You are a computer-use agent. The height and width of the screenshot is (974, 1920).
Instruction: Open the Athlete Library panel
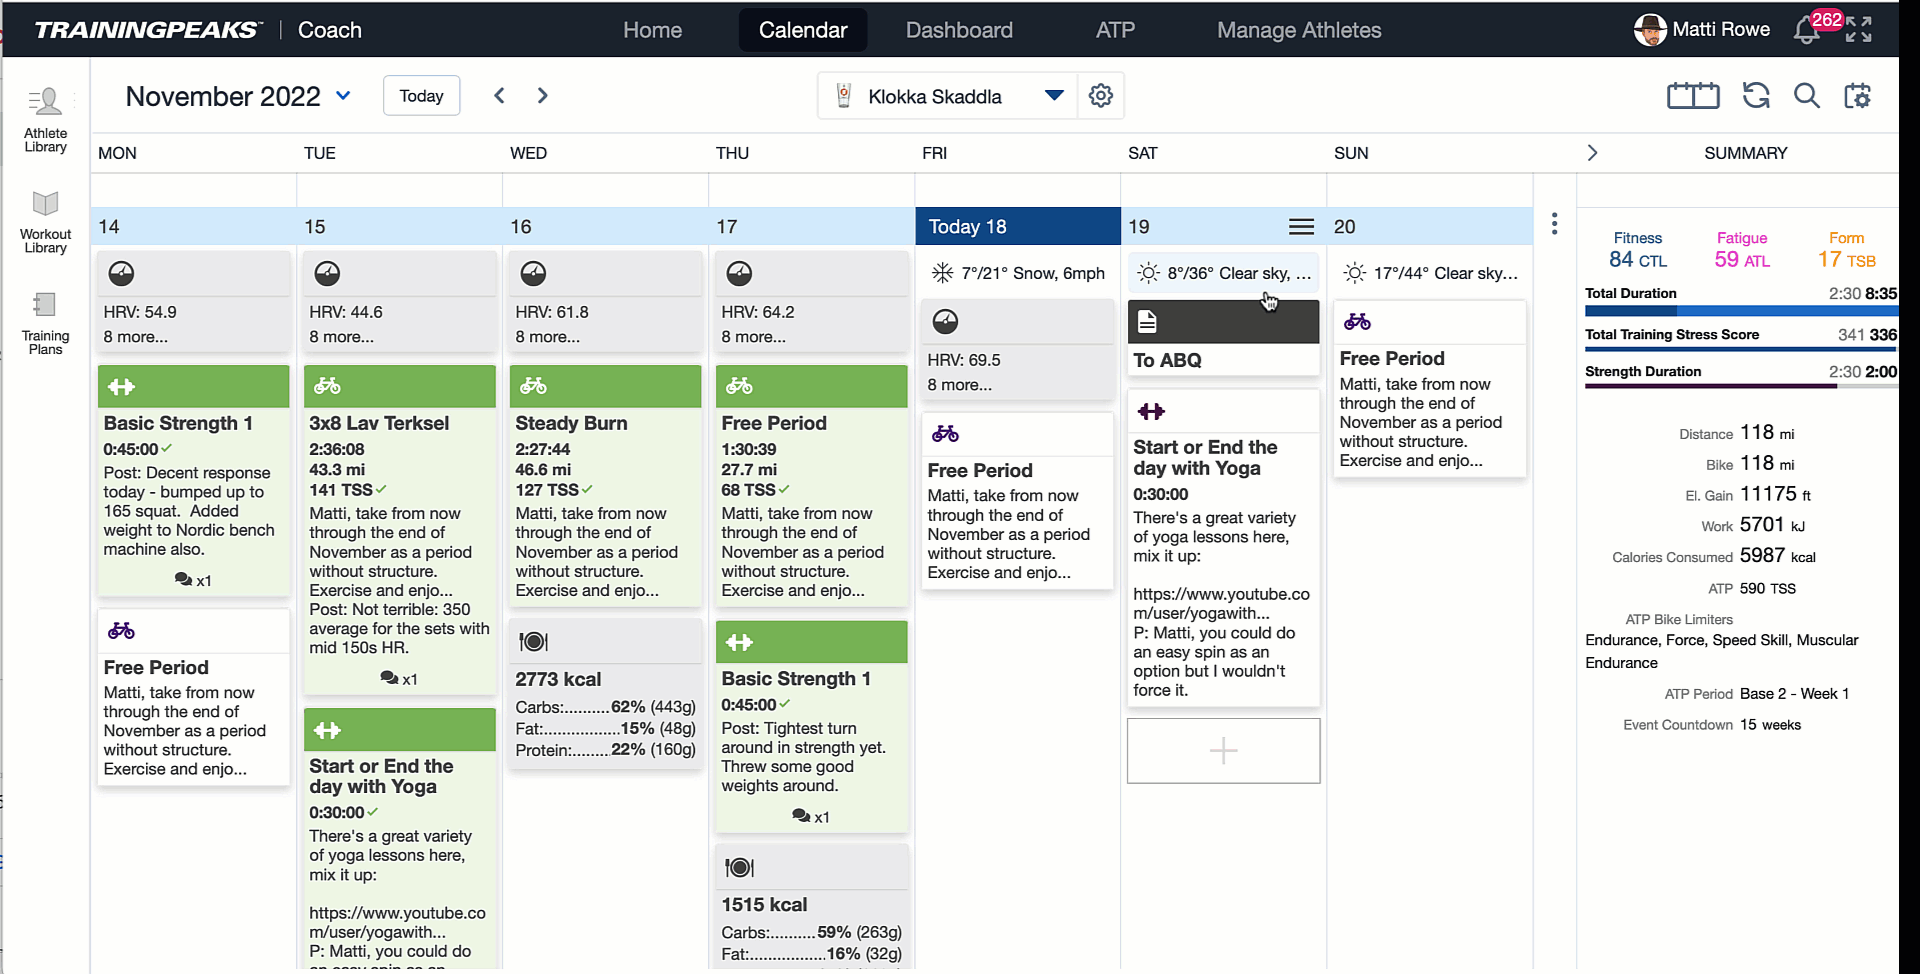pyautogui.click(x=45, y=120)
